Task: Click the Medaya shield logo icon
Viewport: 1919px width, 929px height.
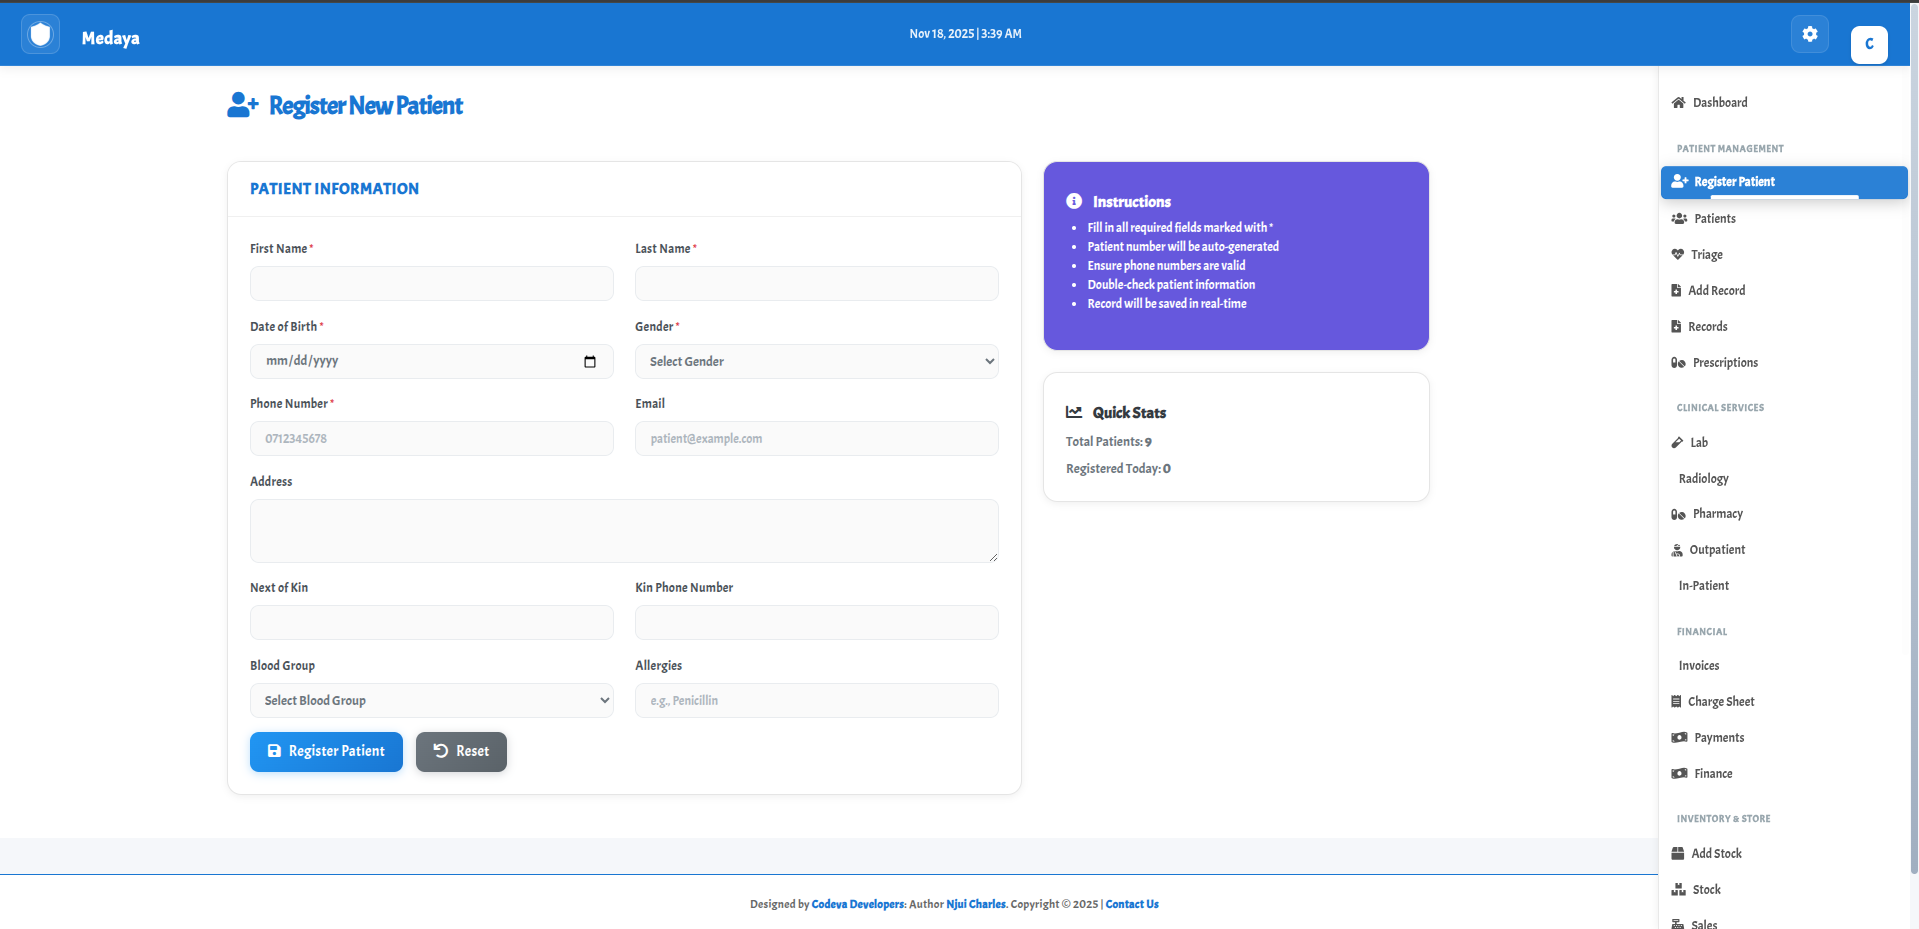Action: (x=40, y=36)
